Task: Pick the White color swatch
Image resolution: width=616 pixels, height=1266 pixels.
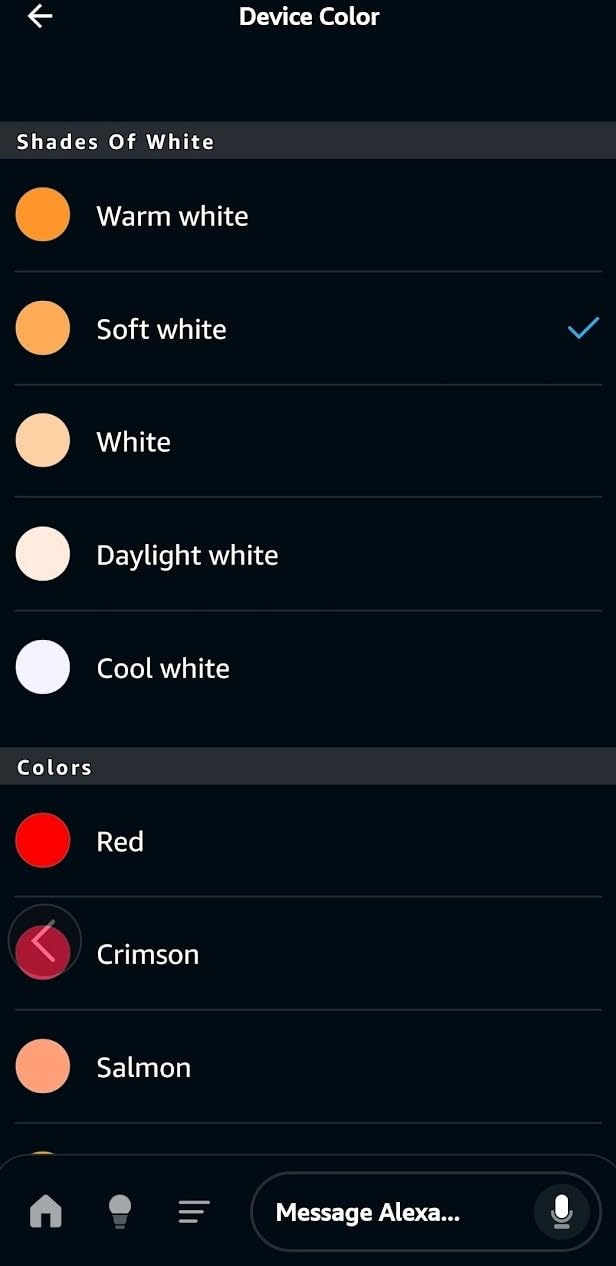Action: click(x=43, y=441)
